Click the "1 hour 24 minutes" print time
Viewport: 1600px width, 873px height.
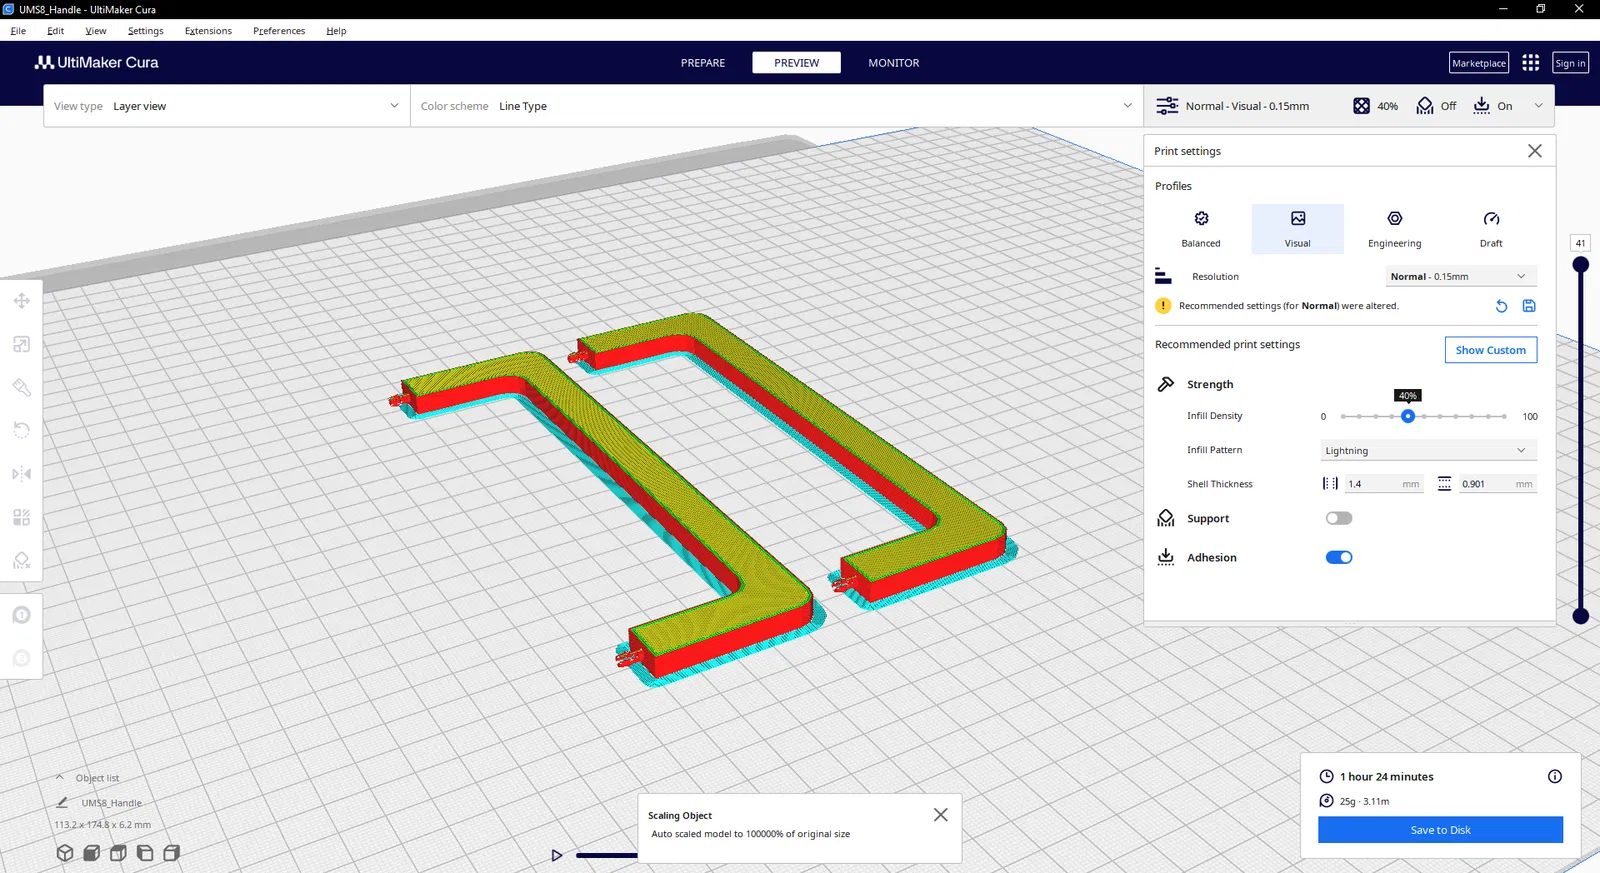pos(1387,777)
